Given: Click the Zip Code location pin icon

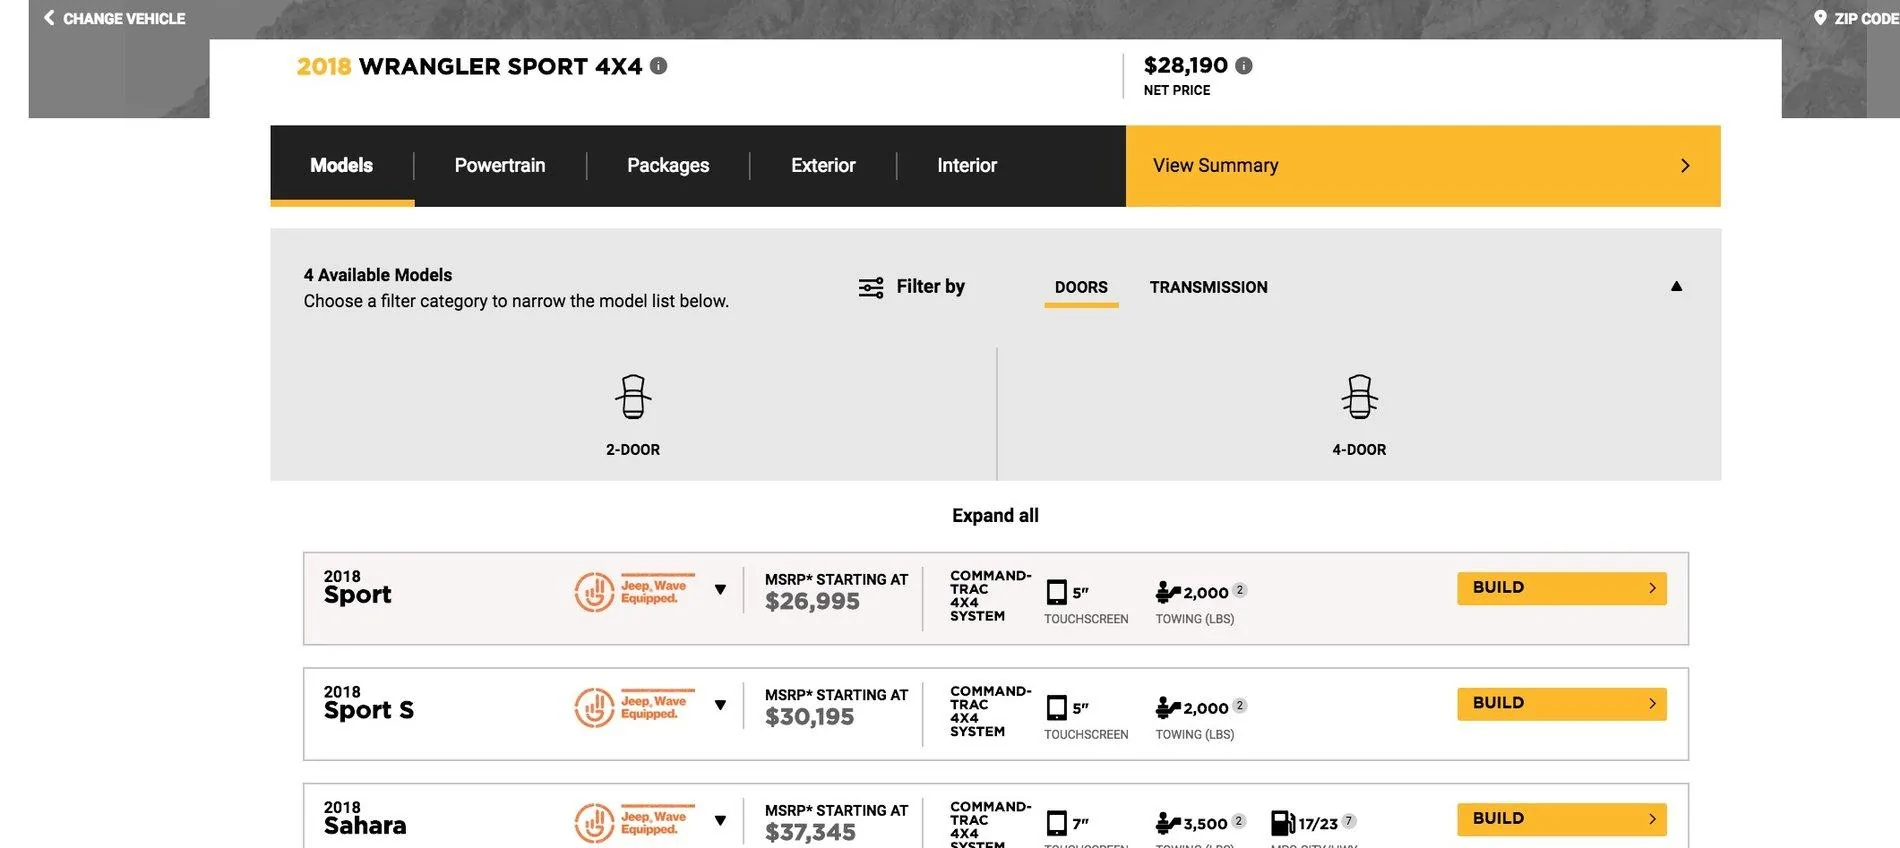Looking at the screenshot, I should [x=1820, y=17].
